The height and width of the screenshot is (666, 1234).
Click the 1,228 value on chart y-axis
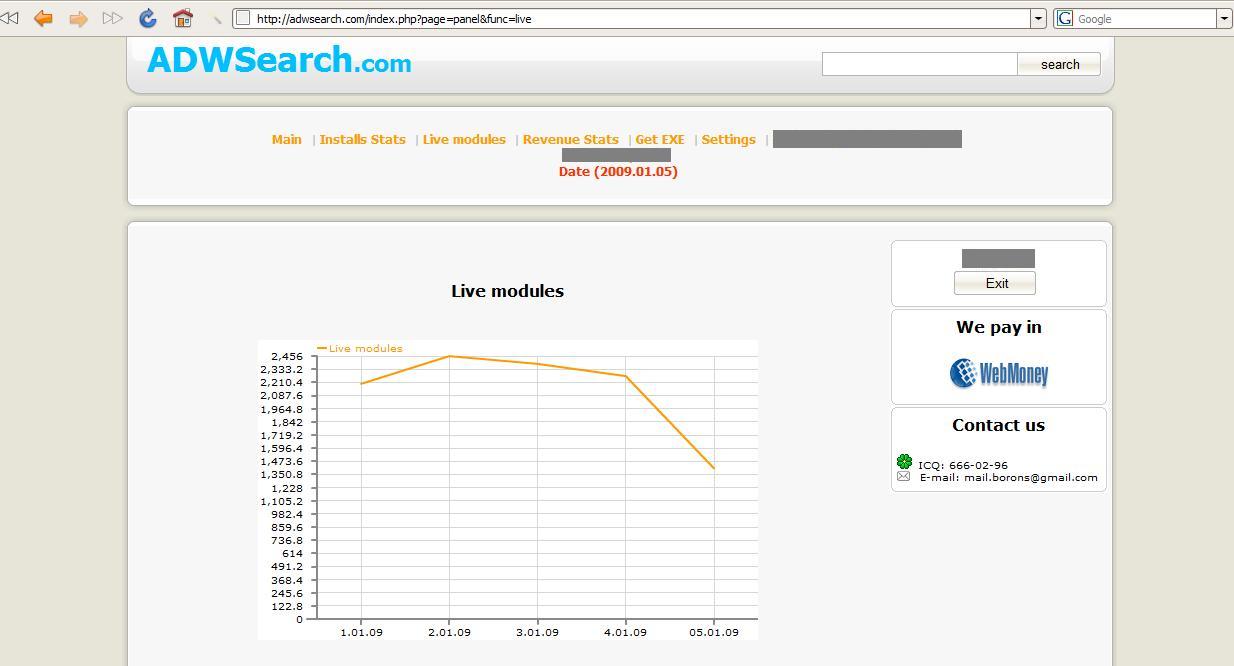coord(287,488)
